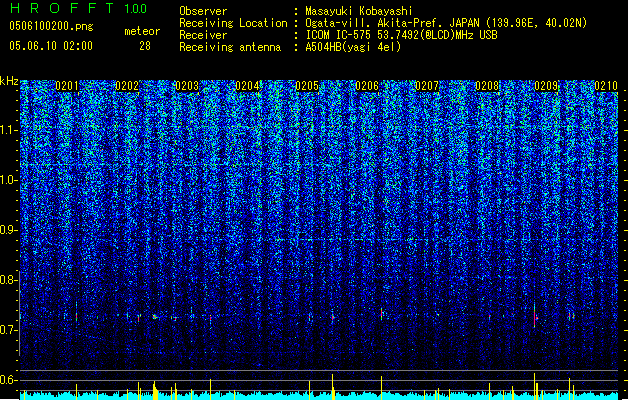This screenshot has width=629, height=400.
Task: Select observer name Masayuki Kobayashi
Action: [359, 11]
